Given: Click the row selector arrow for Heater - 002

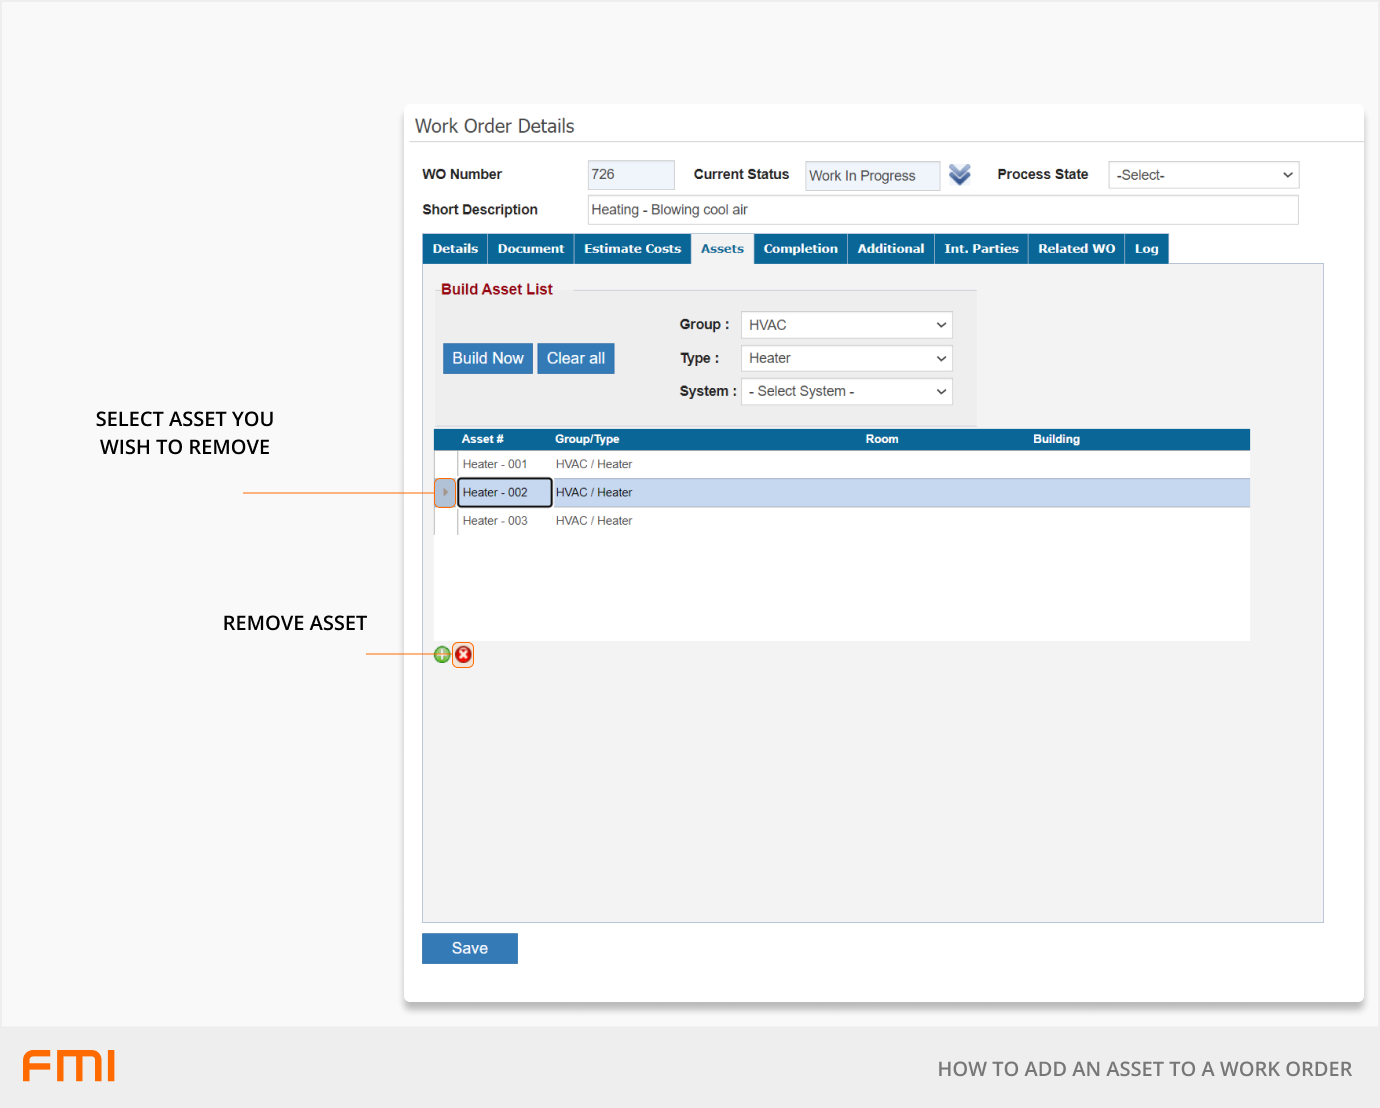Looking at the screenshot, I should [445, 493].
